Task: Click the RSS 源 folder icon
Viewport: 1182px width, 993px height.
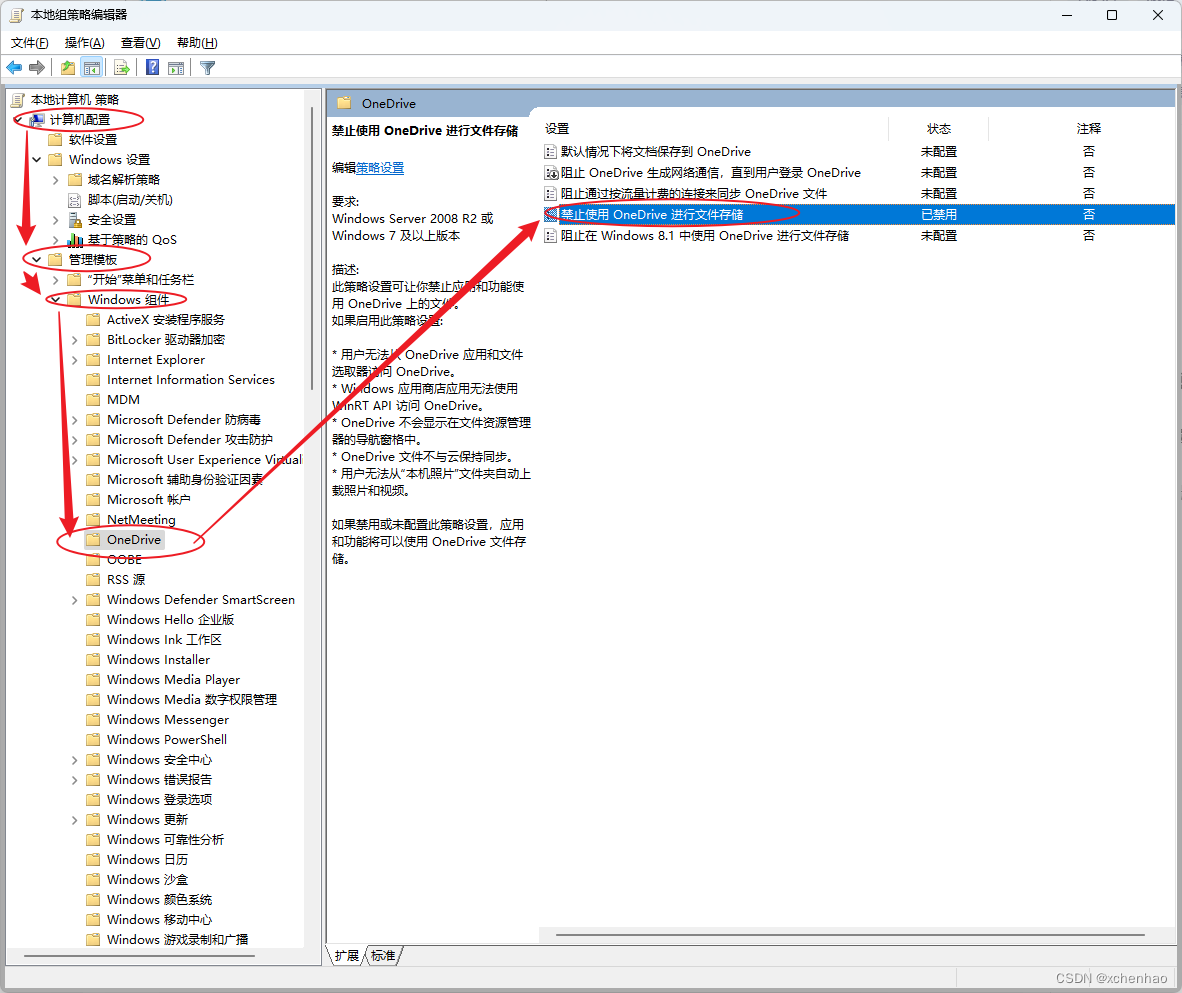Action: (x=93, y=580)
